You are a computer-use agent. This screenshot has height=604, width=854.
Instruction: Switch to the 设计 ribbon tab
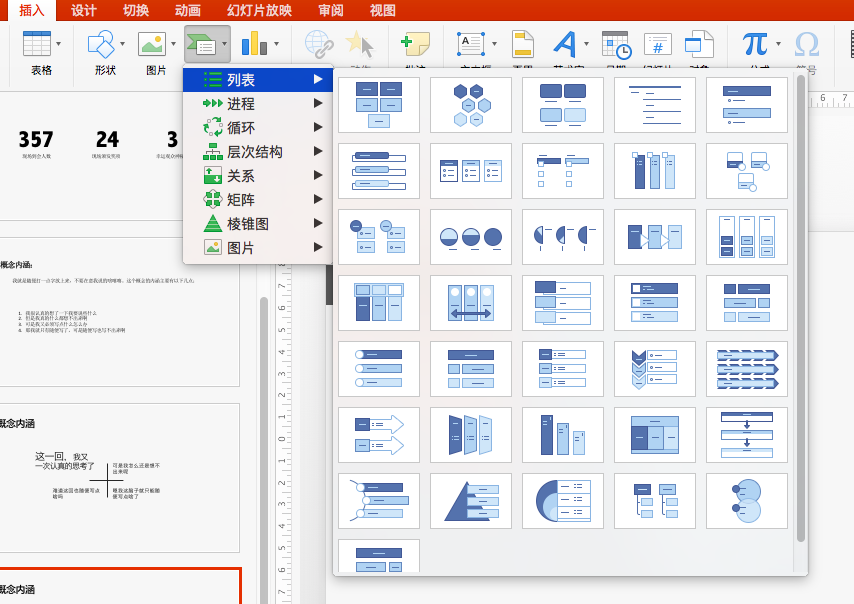point(83,10)
